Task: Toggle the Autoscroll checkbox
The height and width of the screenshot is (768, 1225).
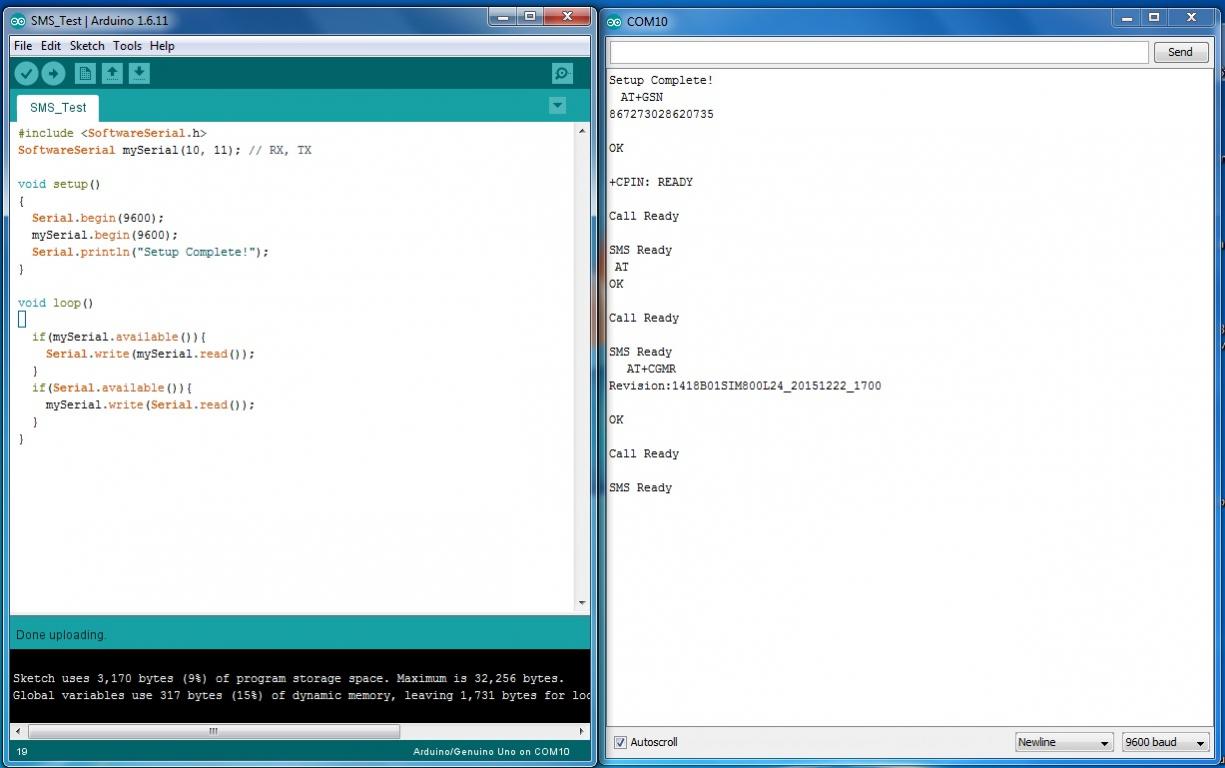Action: pyautogui.click(x=620, y=742)
